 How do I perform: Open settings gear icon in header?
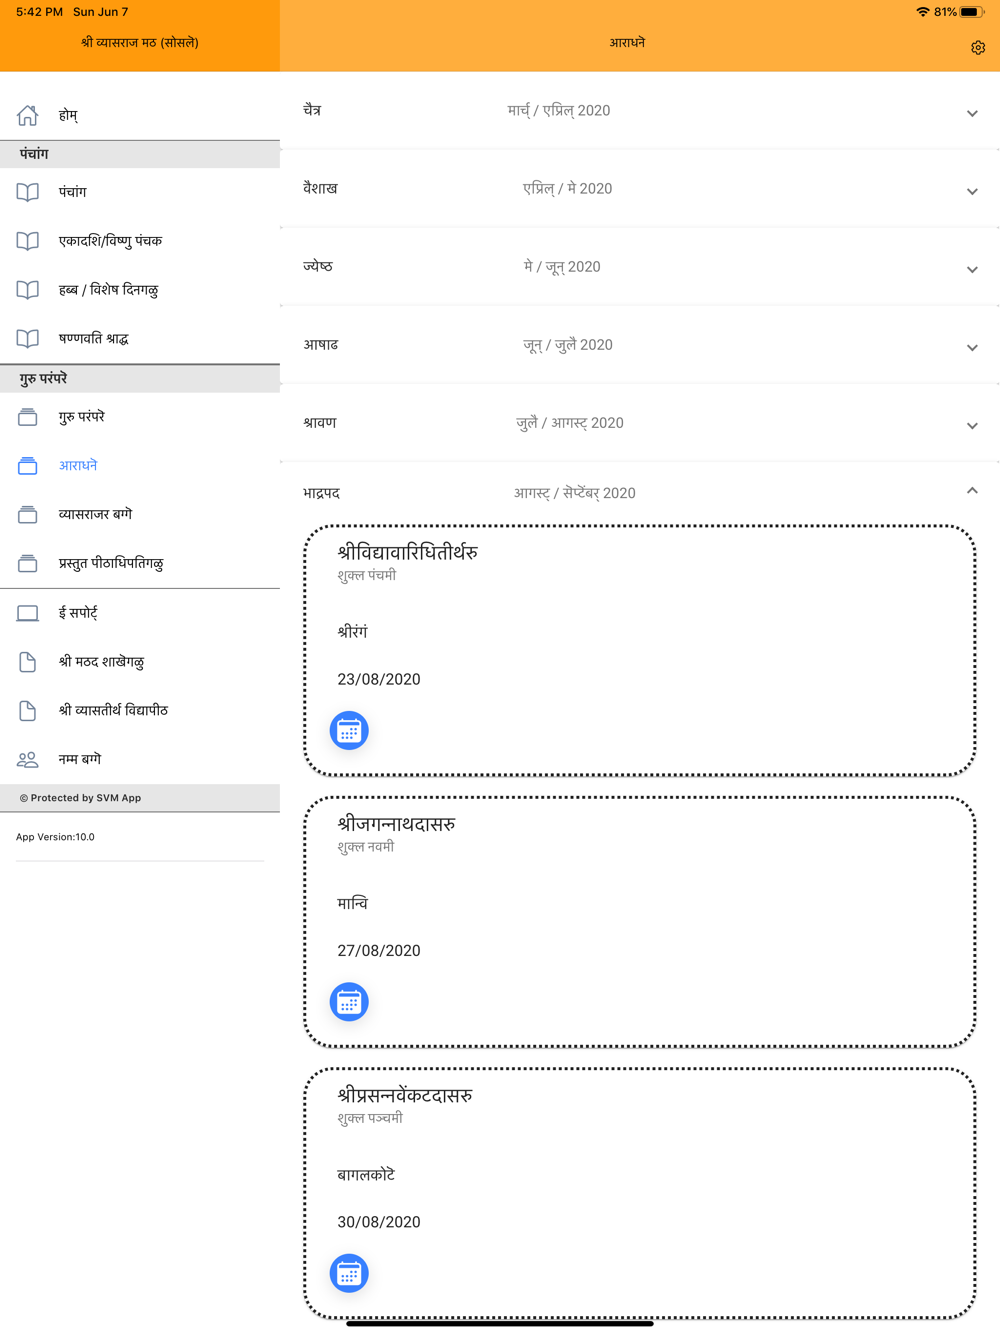(x=978, y=48)
